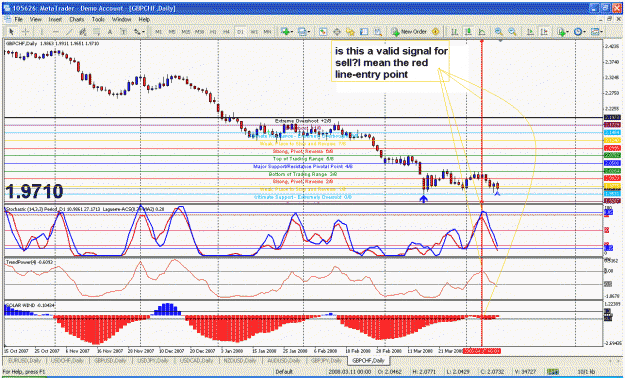The width and height of the screenshot is (625, 378).
Task: Click the connection bars status indicator
Action: point(553,372)
